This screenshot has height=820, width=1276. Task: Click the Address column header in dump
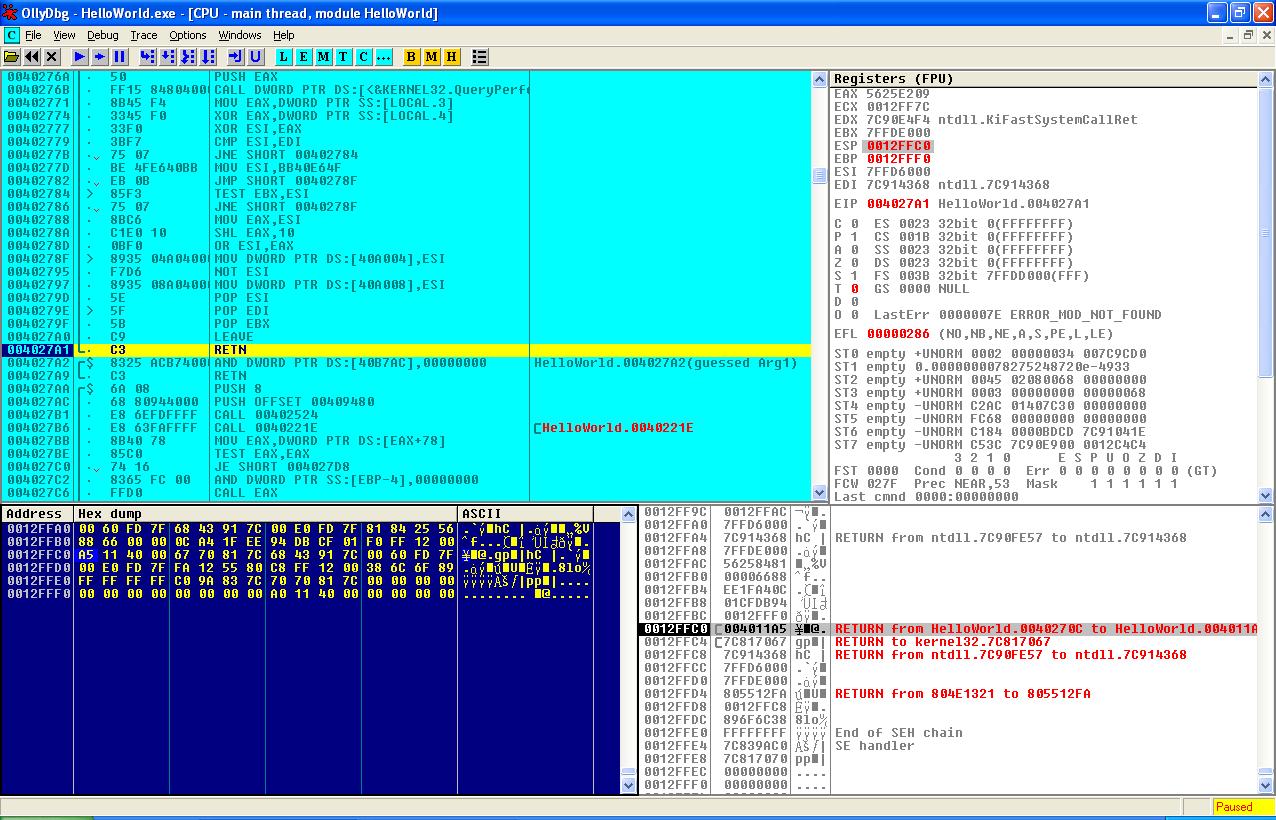point(38,514)
